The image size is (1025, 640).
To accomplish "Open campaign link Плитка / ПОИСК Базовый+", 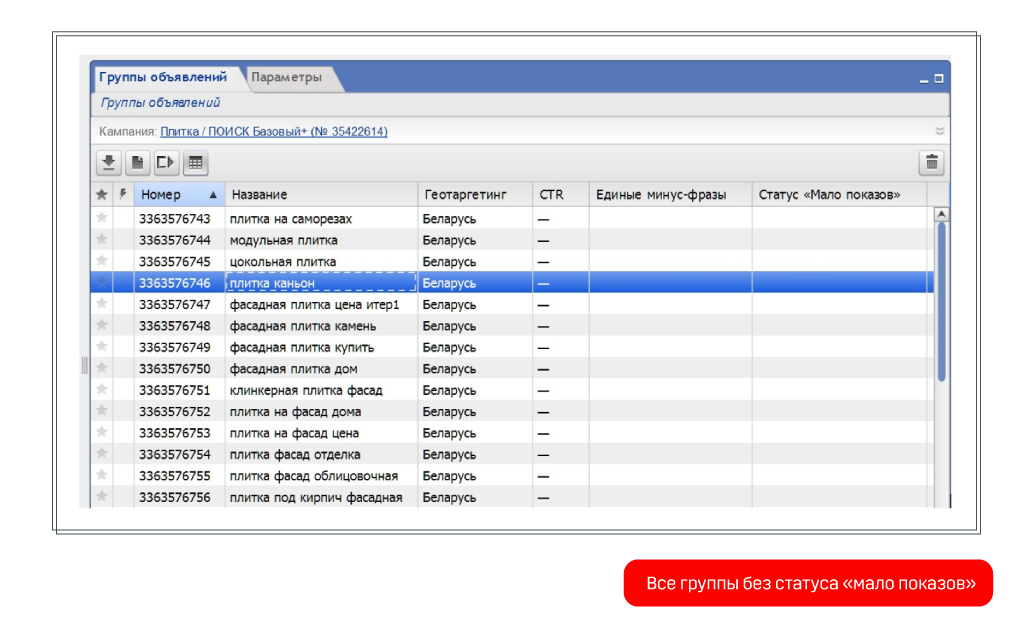I will tap(273, 131).
